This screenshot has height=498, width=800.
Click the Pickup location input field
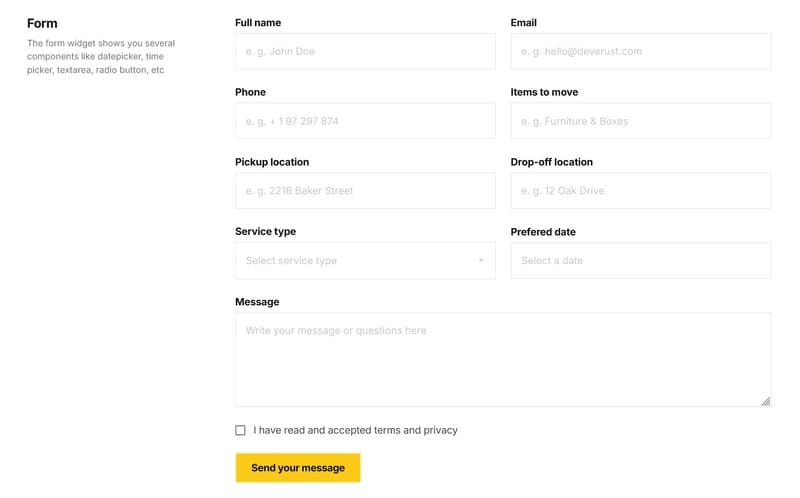point(365,191)
